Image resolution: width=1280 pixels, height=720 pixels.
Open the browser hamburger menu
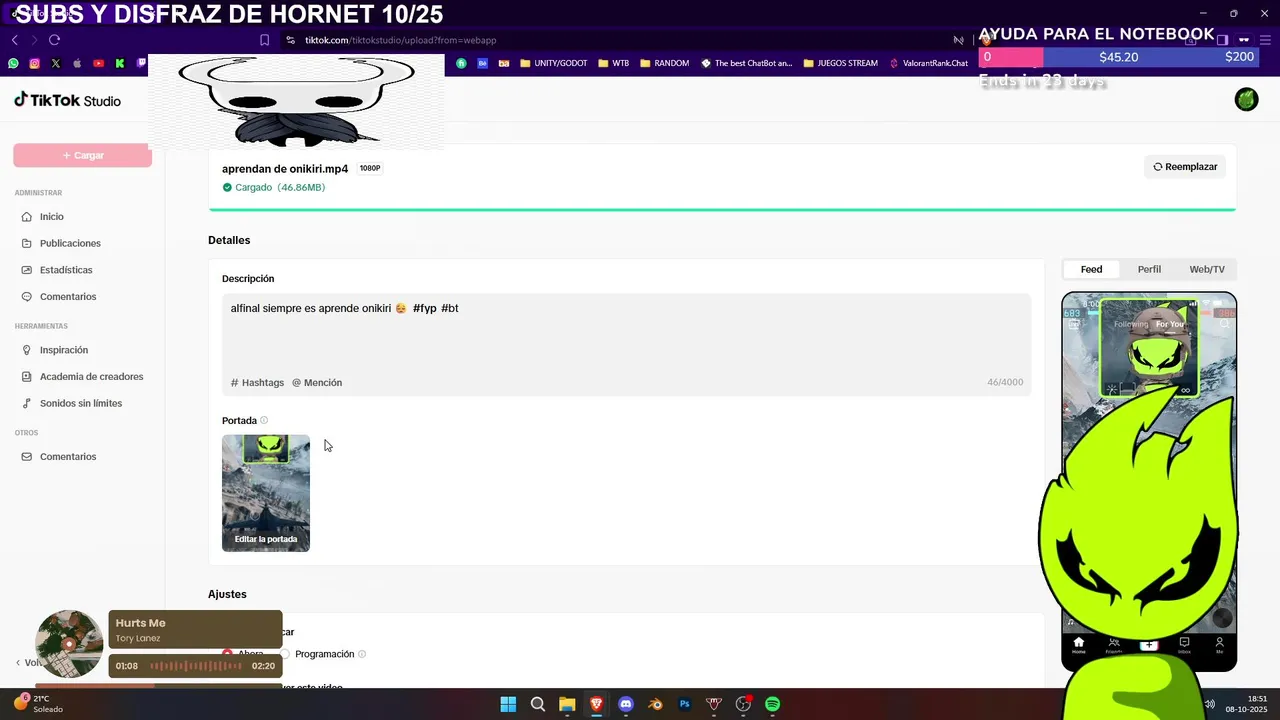(x=1265, y=40)
